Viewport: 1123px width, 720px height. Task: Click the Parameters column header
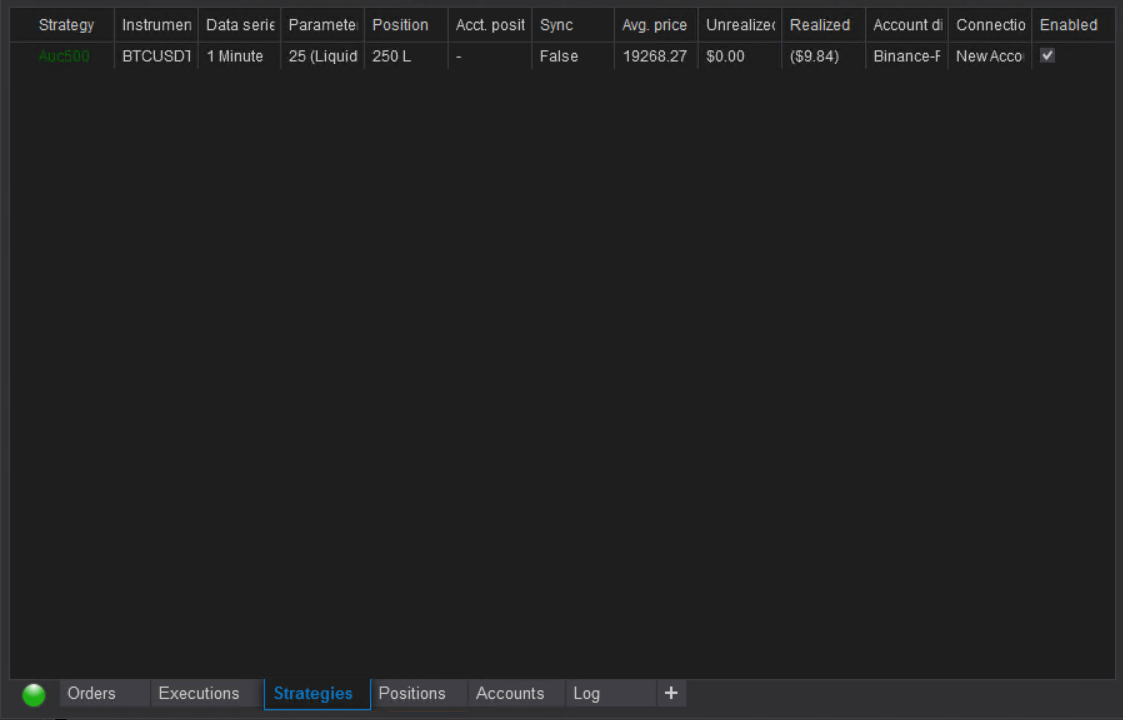[322, 25]
